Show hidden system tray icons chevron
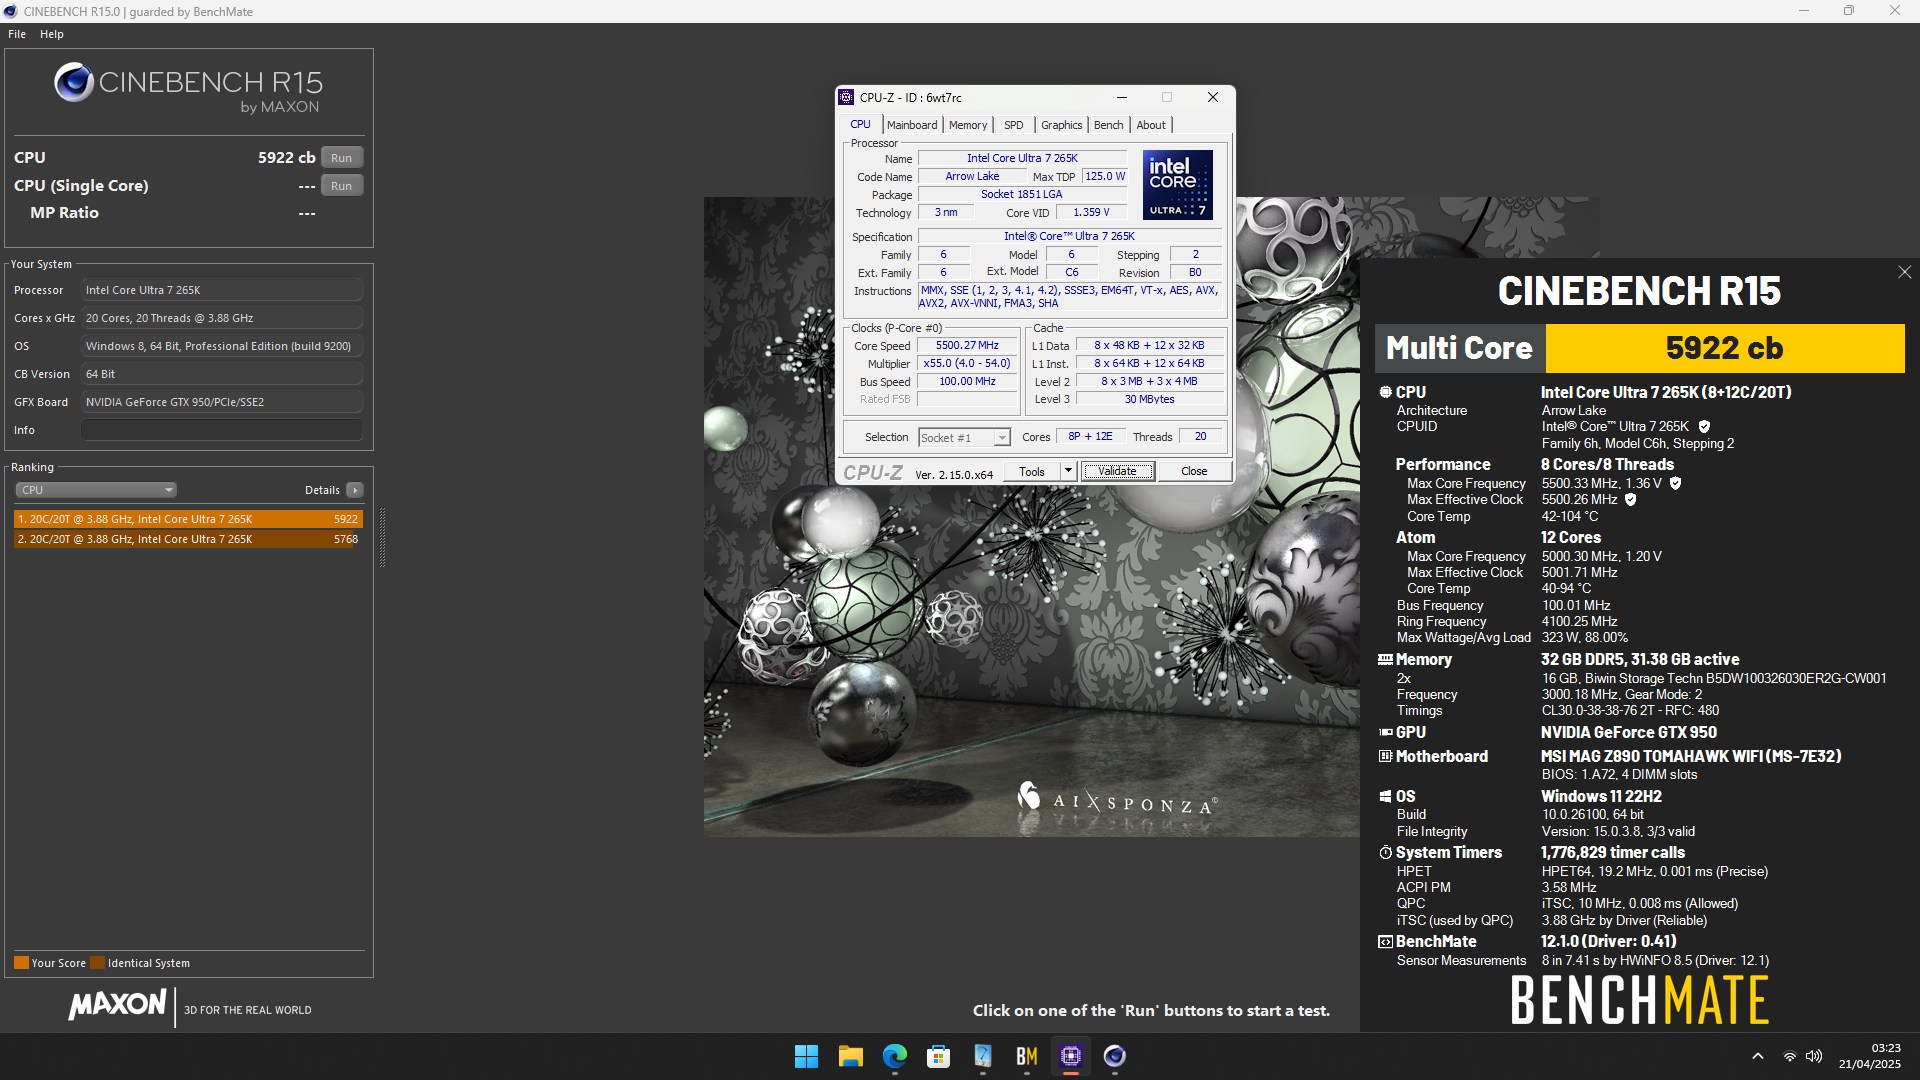Image resolution: width=1920 pixels, height=1080 pixels. pyautogui.click(x=1757, y=1056)
